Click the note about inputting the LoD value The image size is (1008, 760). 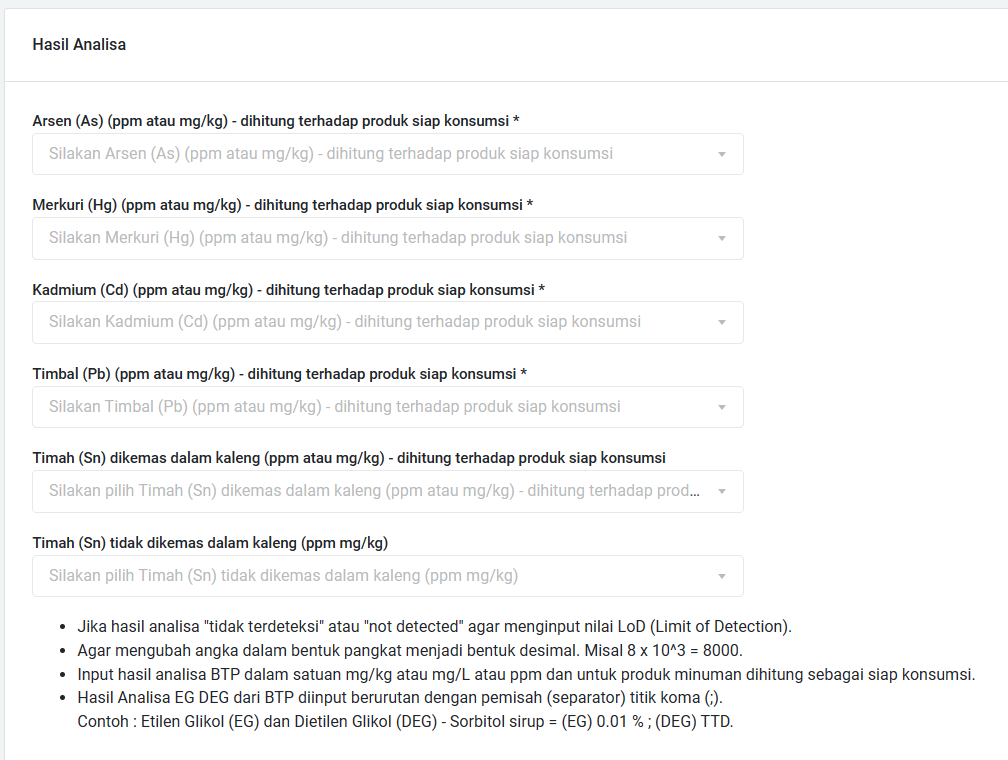pos(434,627)
